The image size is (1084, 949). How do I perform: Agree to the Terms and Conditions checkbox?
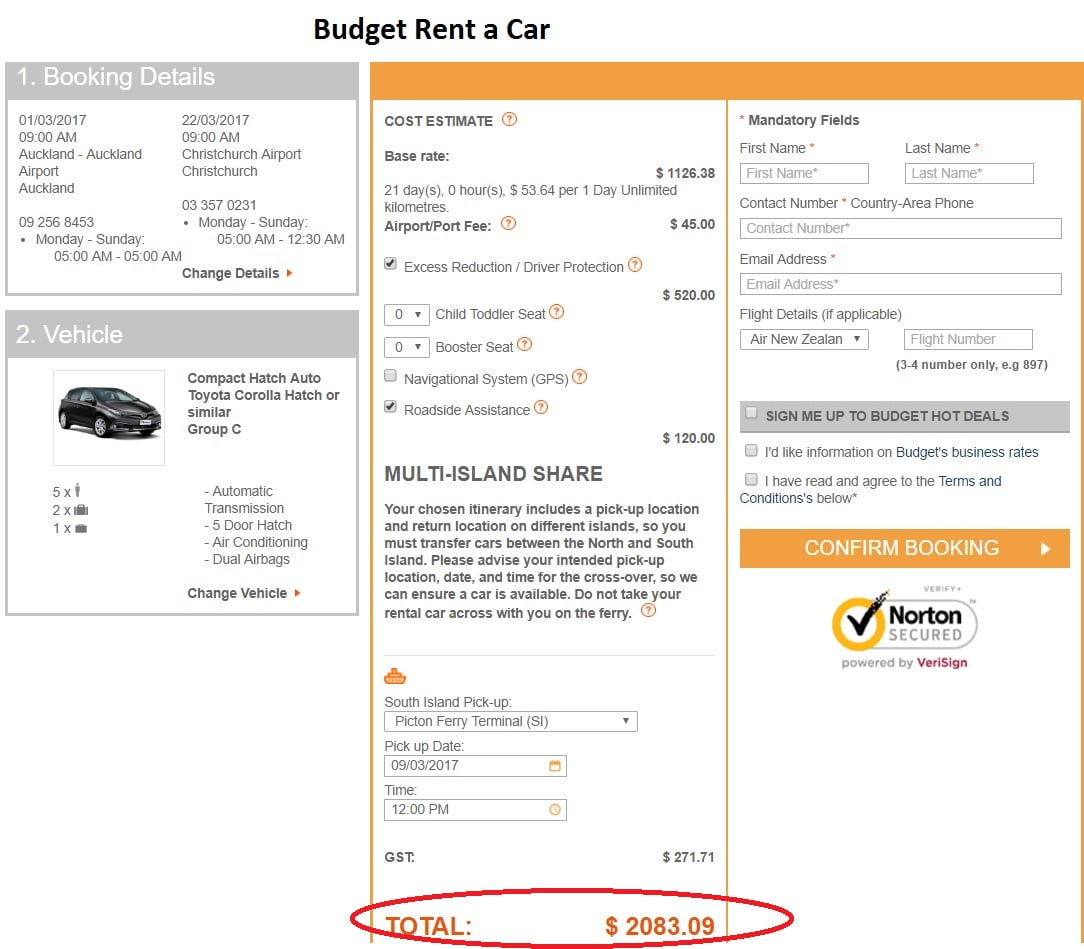point(751,479)
